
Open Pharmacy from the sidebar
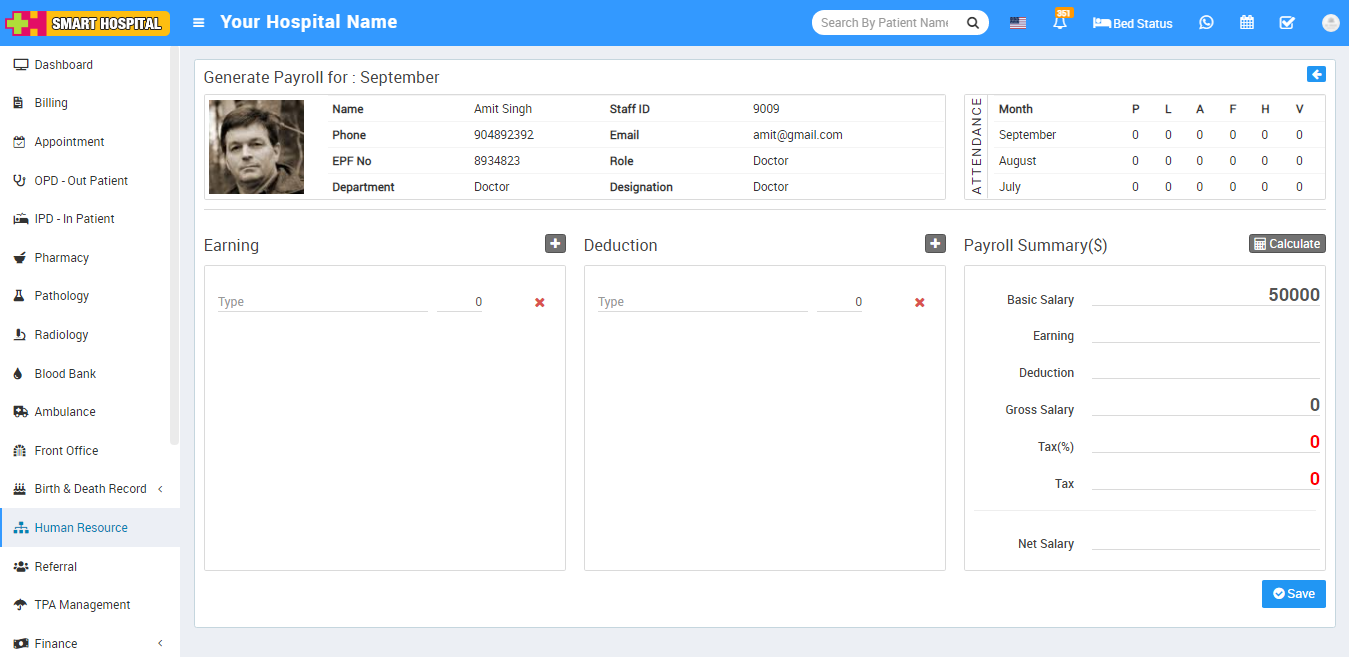[61, 257]
